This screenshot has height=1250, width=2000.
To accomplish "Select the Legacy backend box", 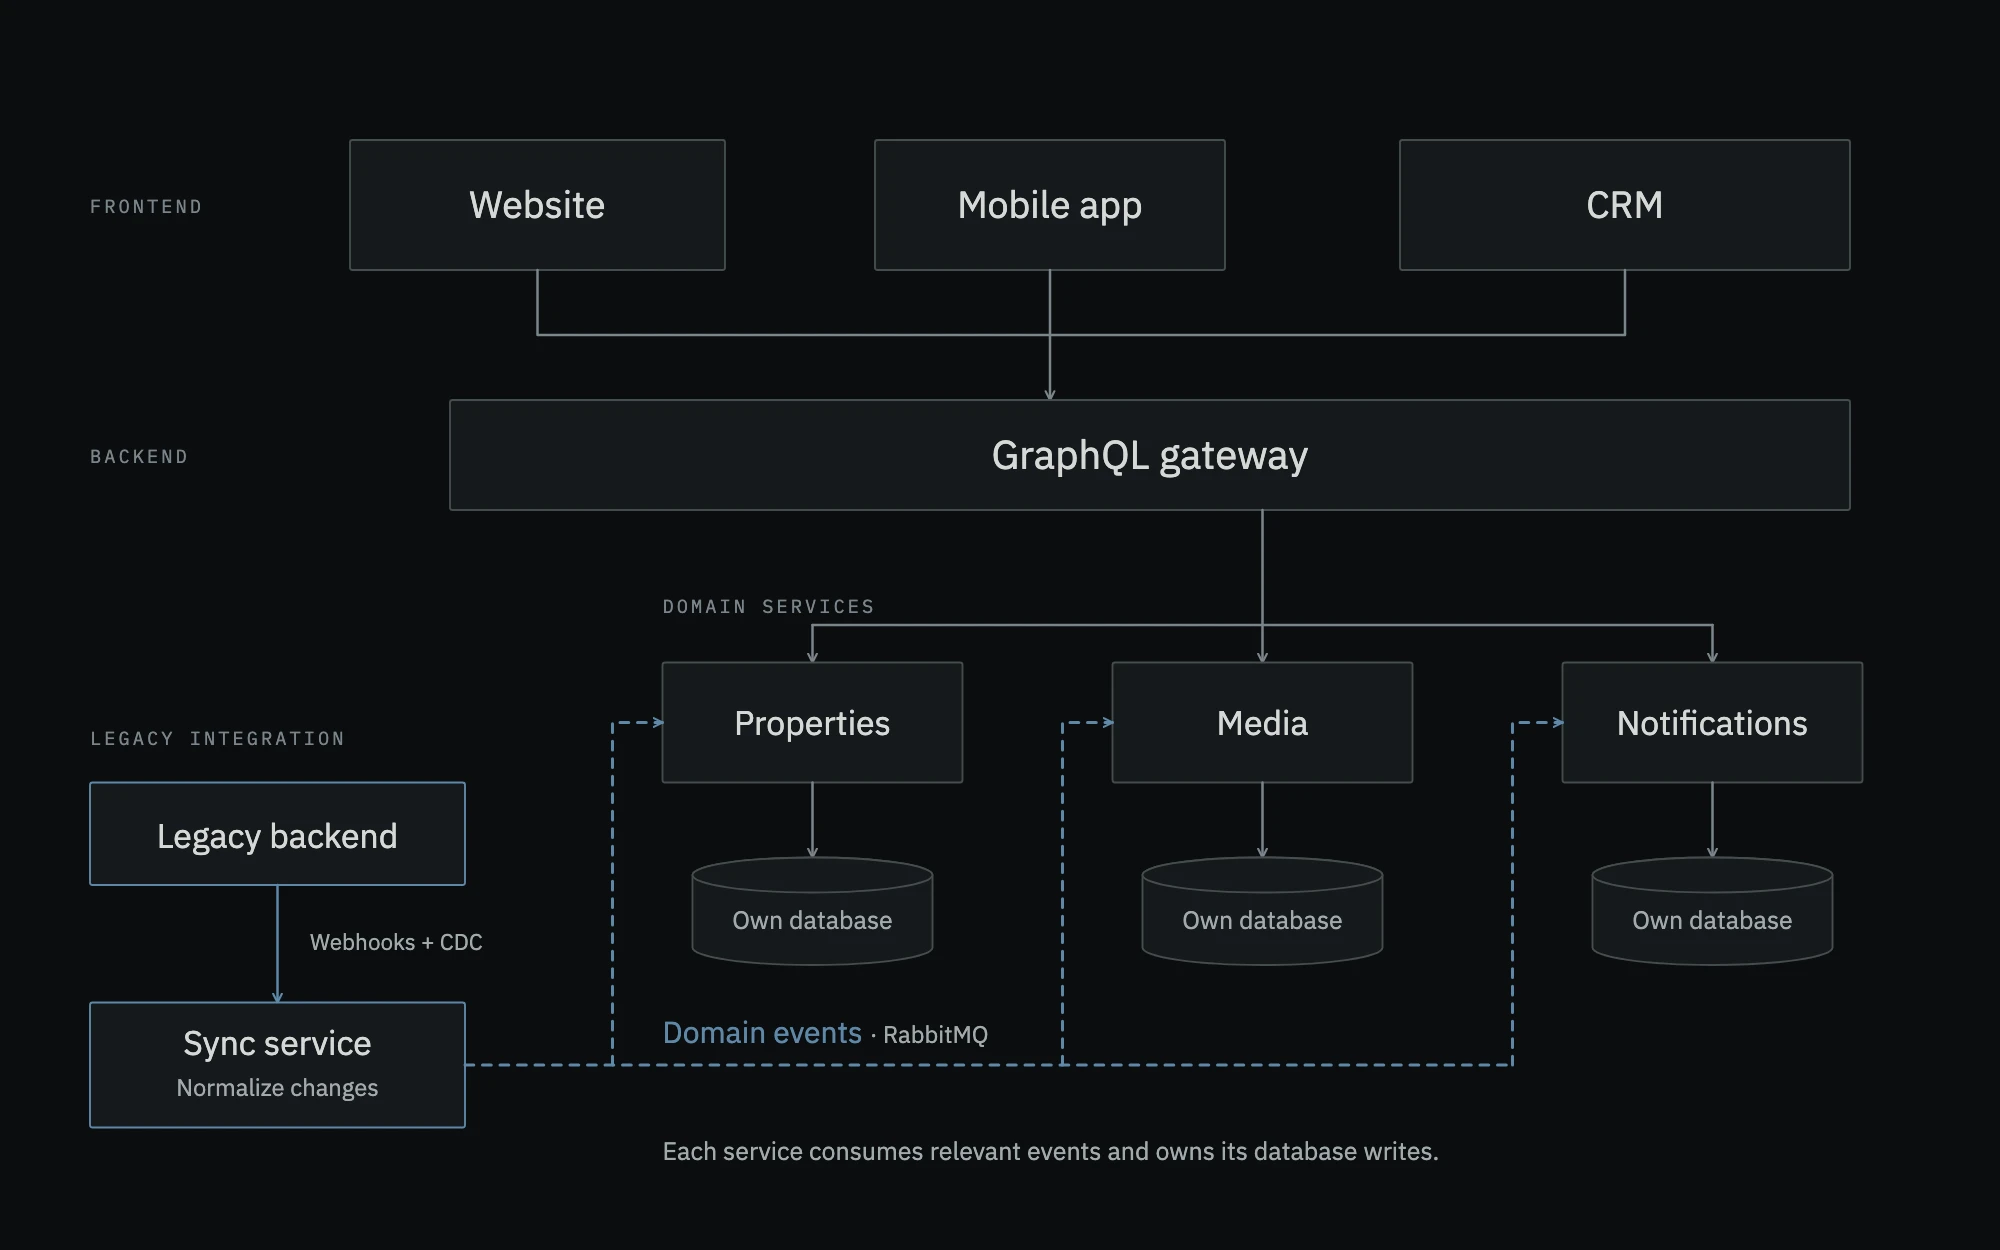I will (x=277, y=834).
